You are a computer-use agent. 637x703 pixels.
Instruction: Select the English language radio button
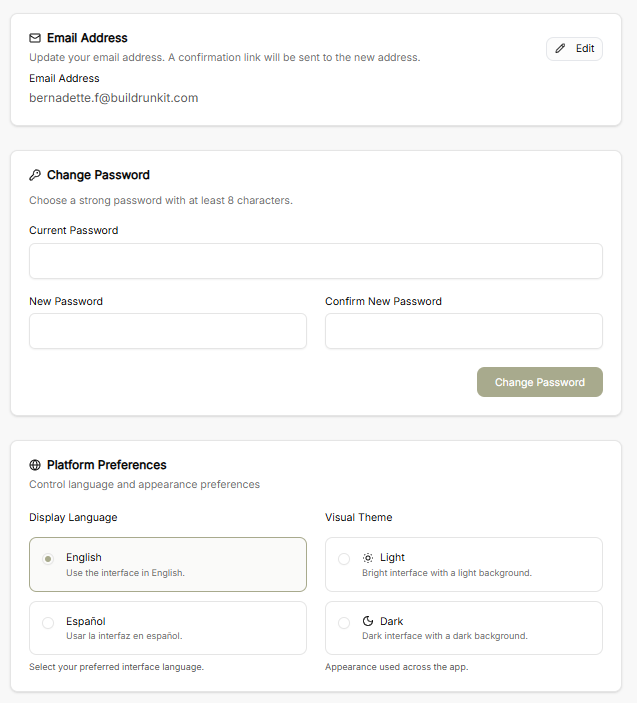pos(48,559)
